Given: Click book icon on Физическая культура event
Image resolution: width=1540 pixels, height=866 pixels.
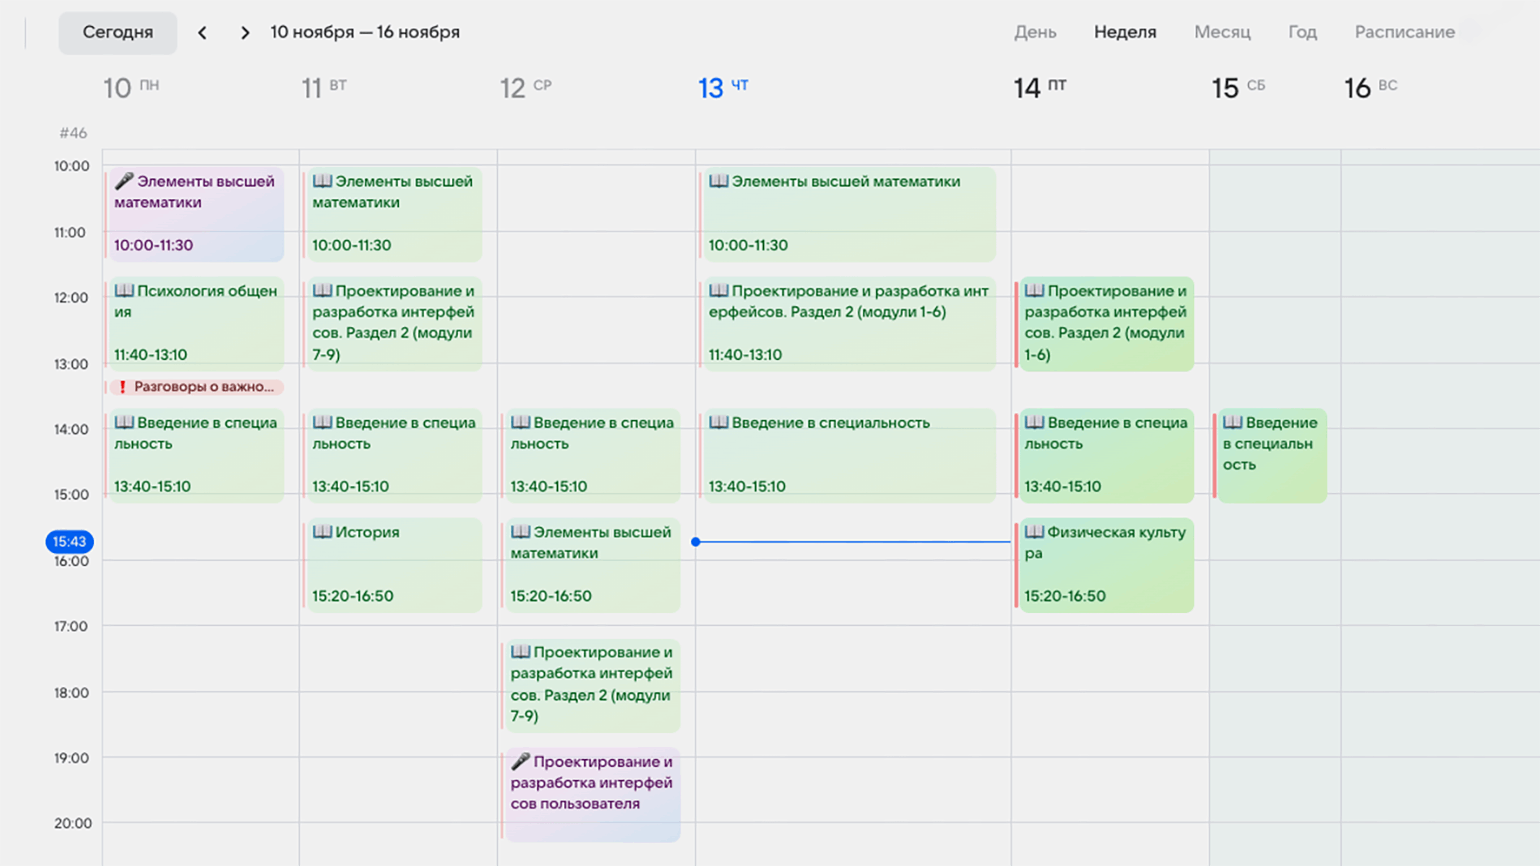Looking at the screenshot, I should pyautogui.click(x=1034, y=532).
